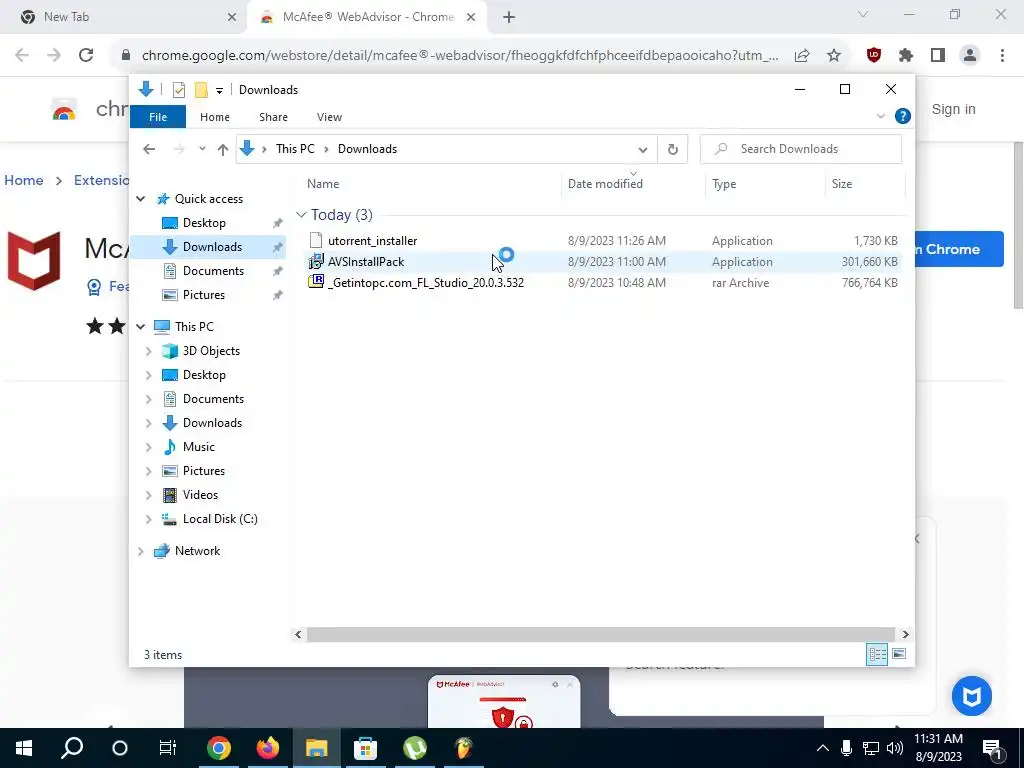Expand the ribbon with the chevron

[x=880, y=116]
